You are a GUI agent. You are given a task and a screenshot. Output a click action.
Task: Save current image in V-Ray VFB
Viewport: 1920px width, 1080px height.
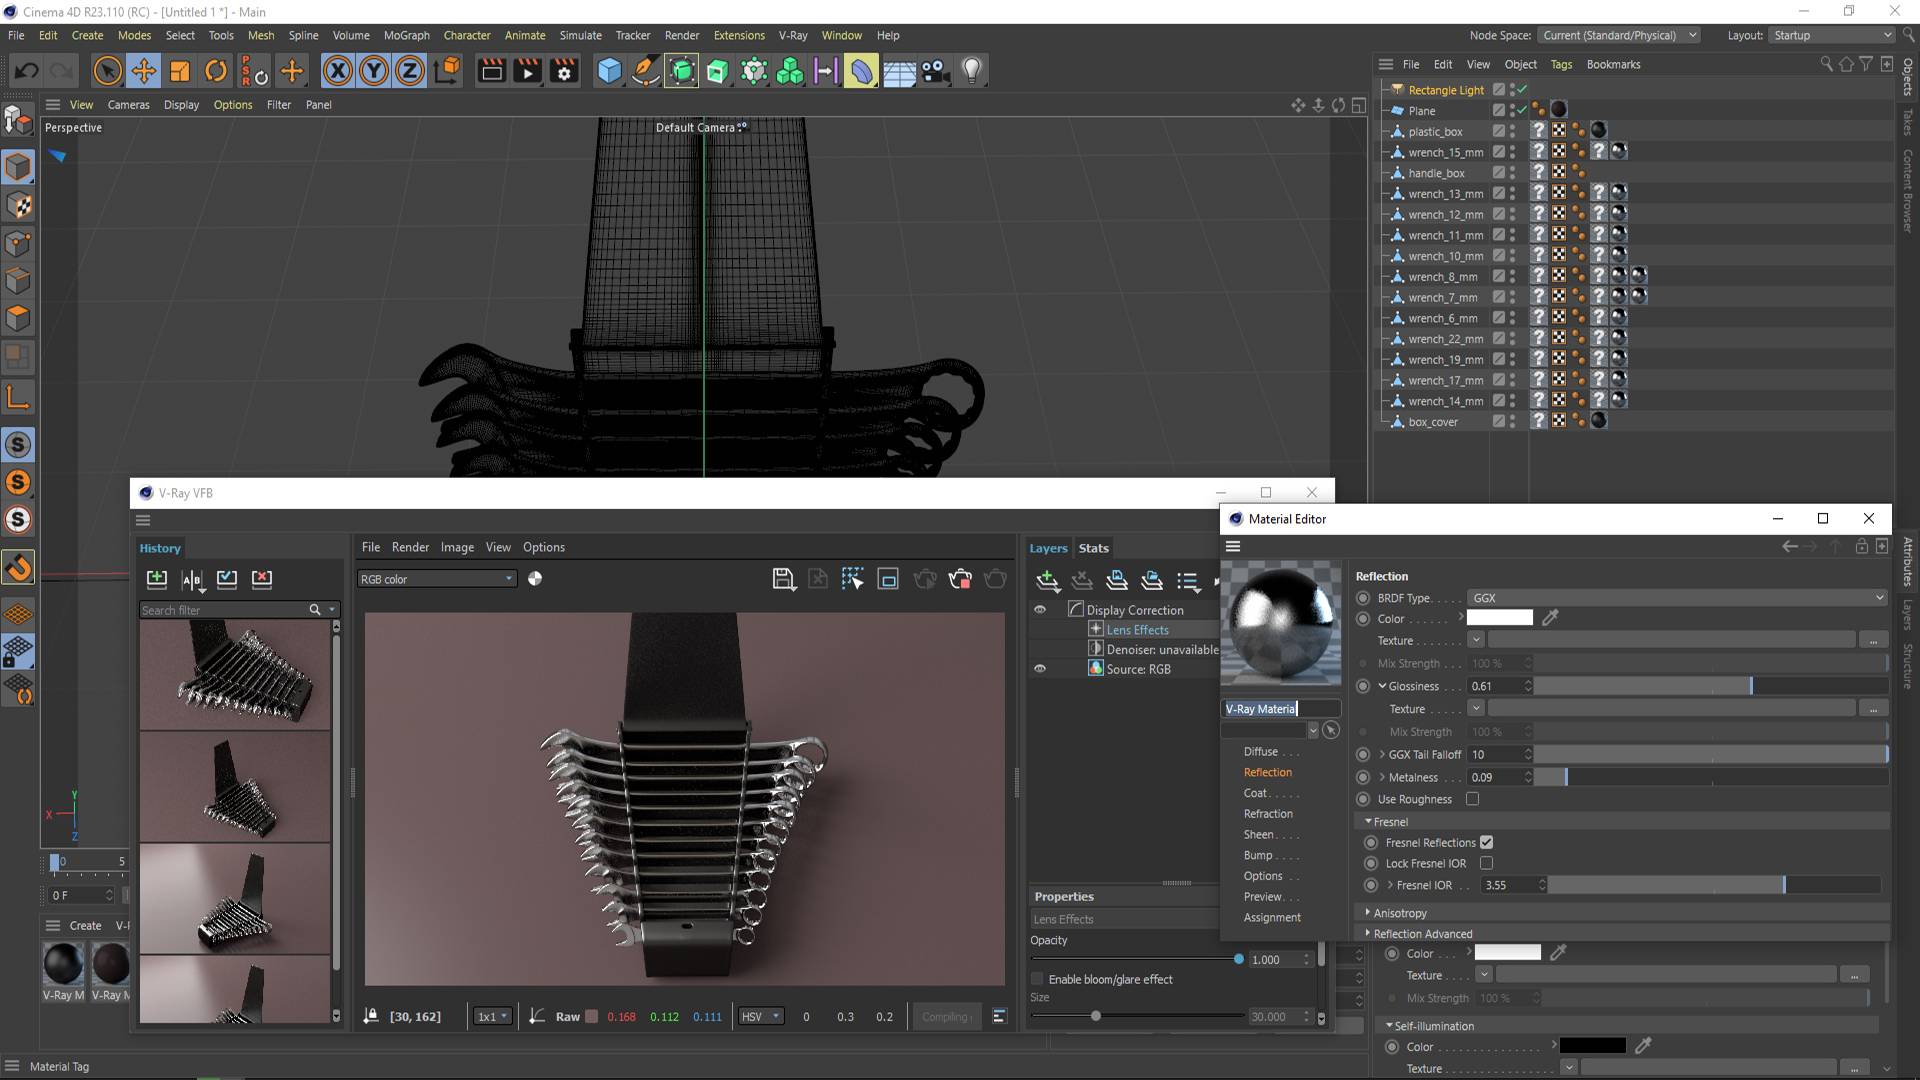(783, 579)
